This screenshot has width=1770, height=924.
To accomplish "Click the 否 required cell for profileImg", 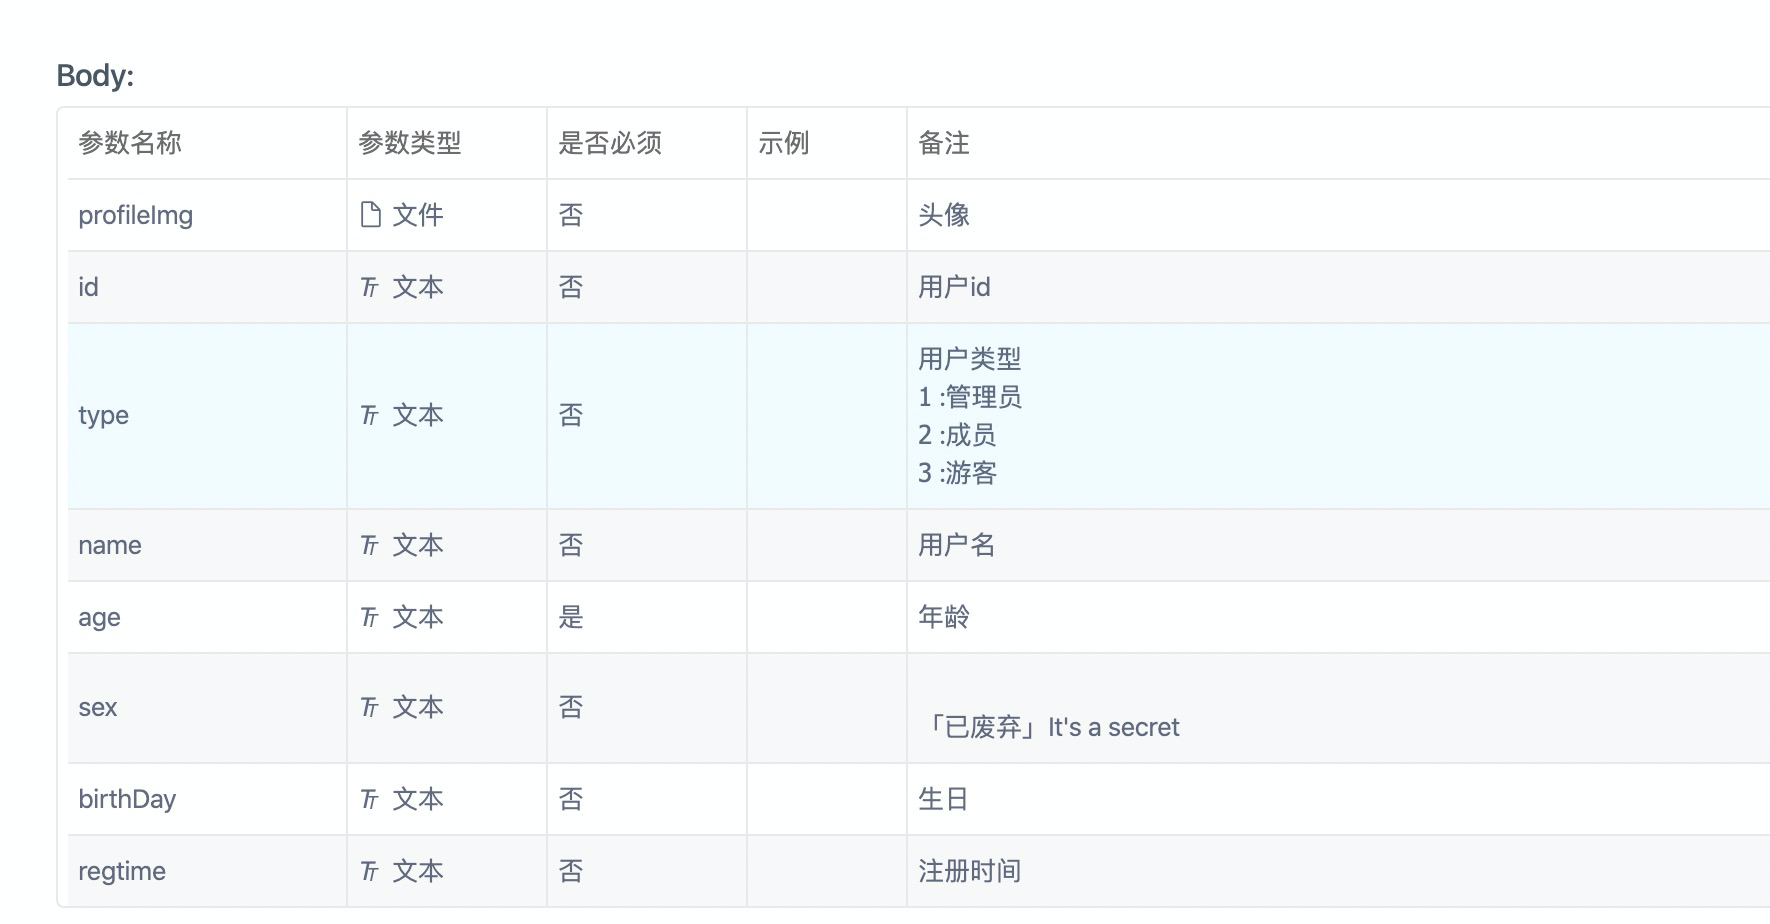I will [x=570, y=213].
